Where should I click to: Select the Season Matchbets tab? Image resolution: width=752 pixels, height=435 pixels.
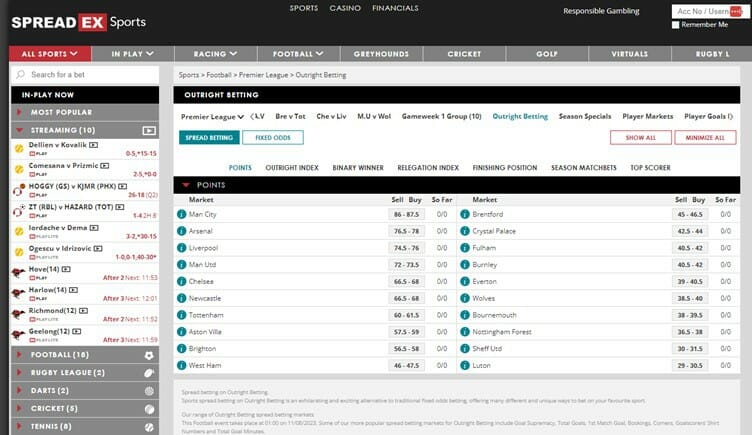click(x=584, y=168)
